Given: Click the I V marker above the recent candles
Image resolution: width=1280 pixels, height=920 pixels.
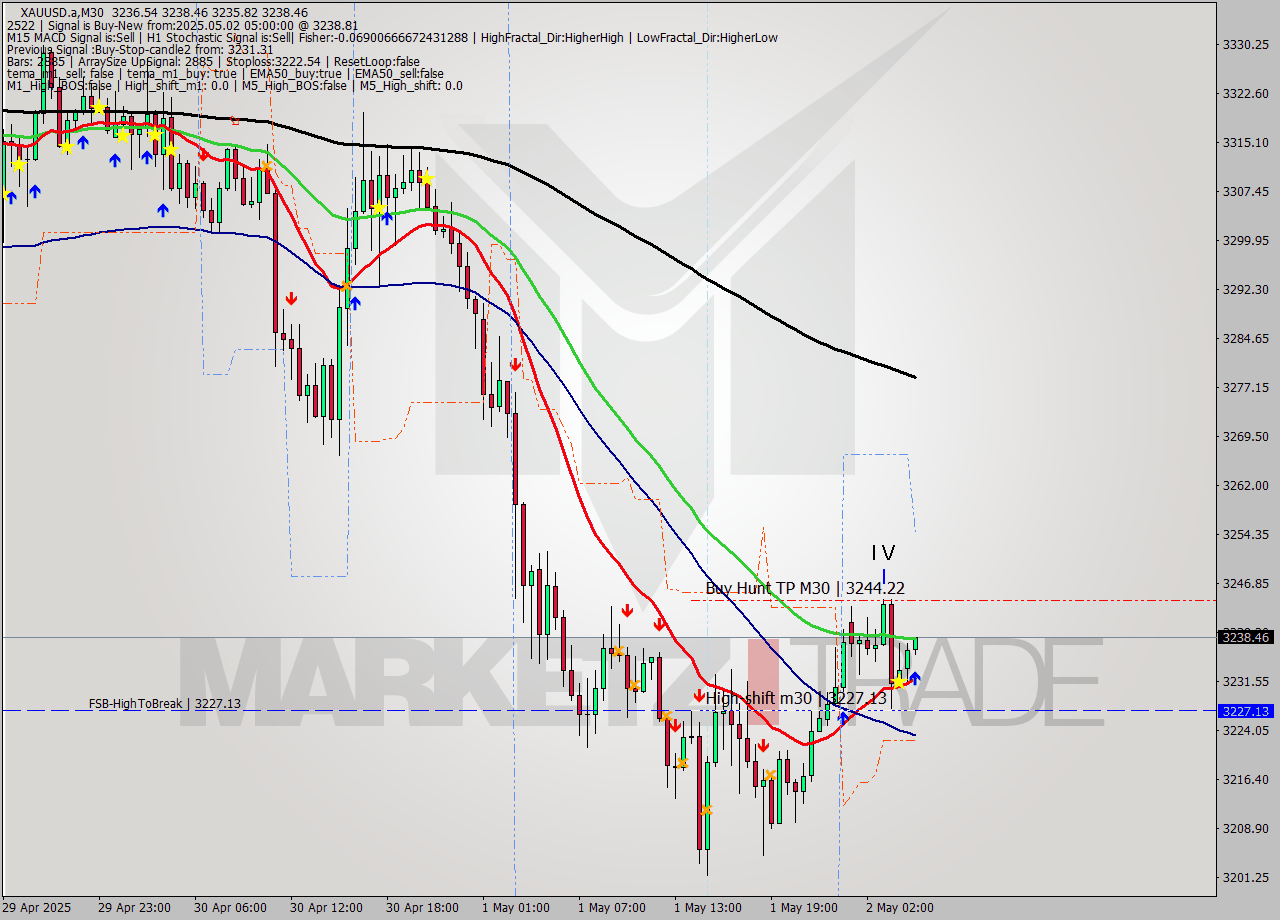Looking at the screenshot, I should coord(882,551).
